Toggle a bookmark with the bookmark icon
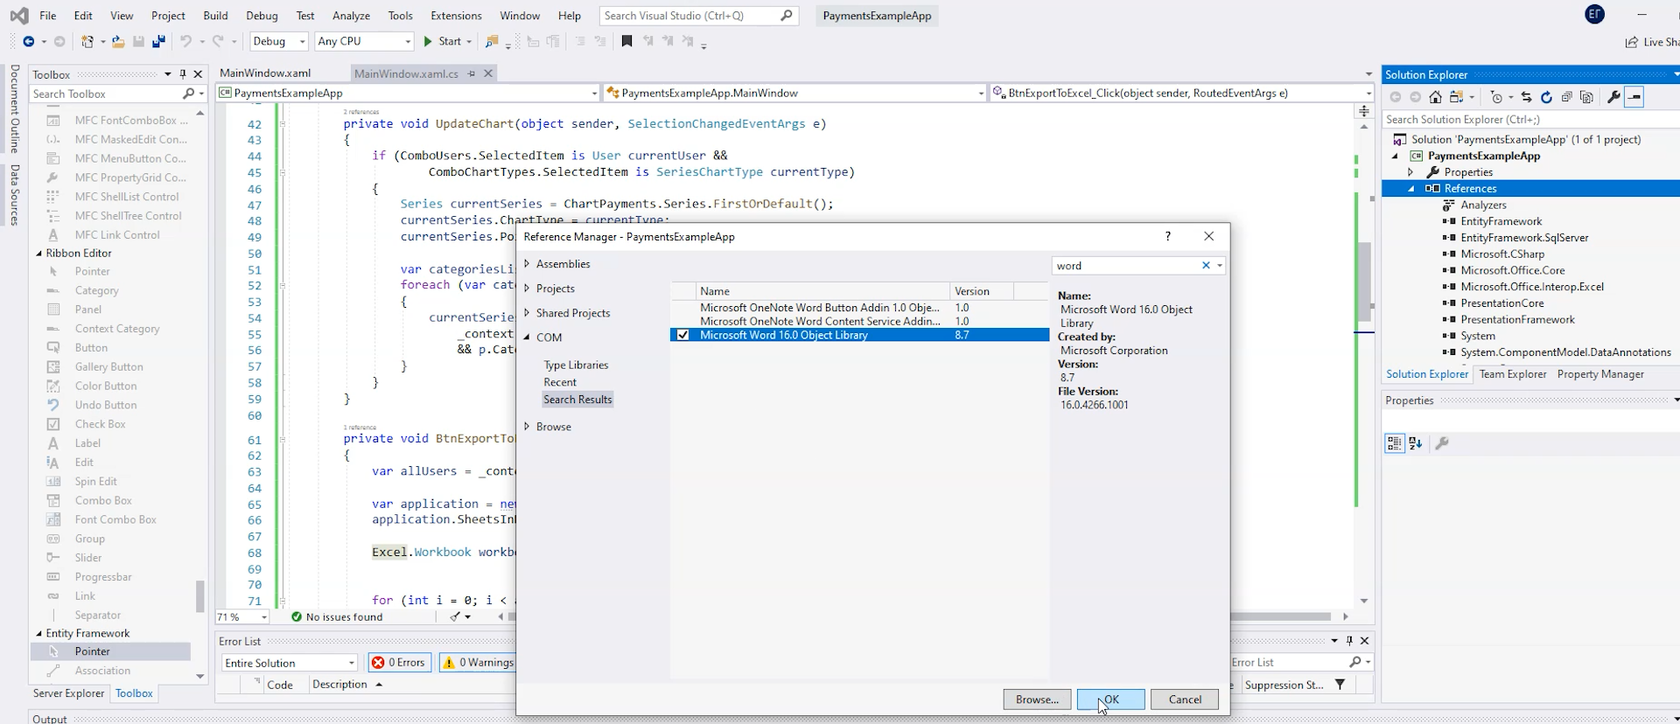 click(x=627, y=41)
